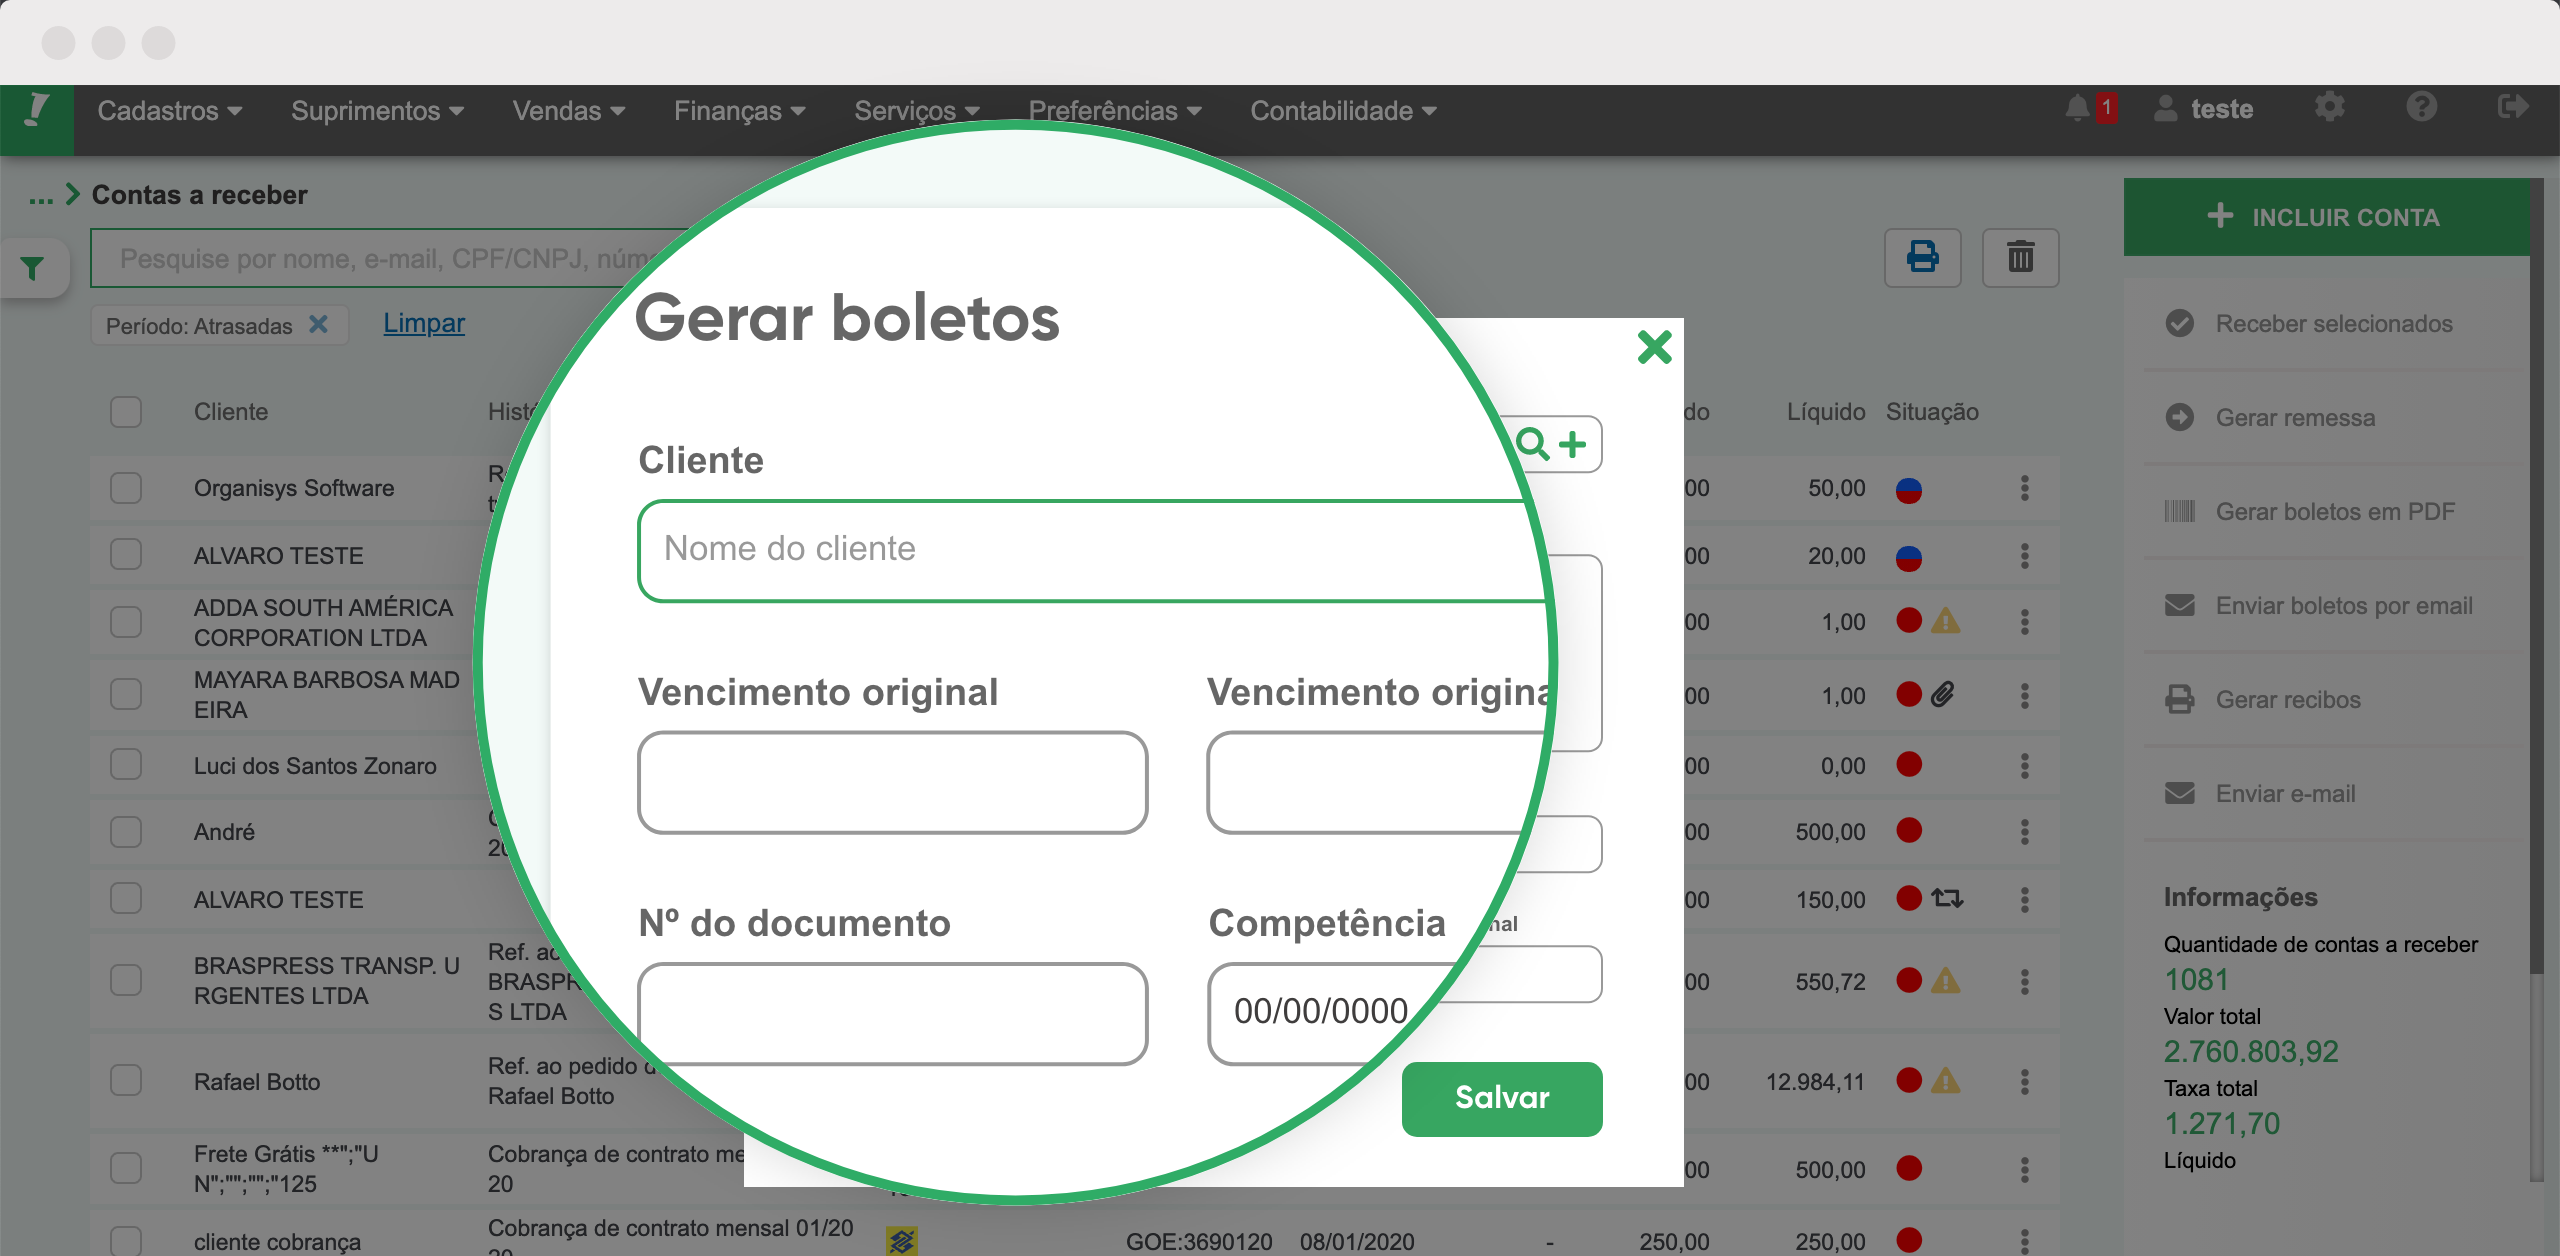The width and height of the screenshot is (2560, 1256).
Task: Click red status dot for Frete Grátis row
Action: click(1908, 1167)
